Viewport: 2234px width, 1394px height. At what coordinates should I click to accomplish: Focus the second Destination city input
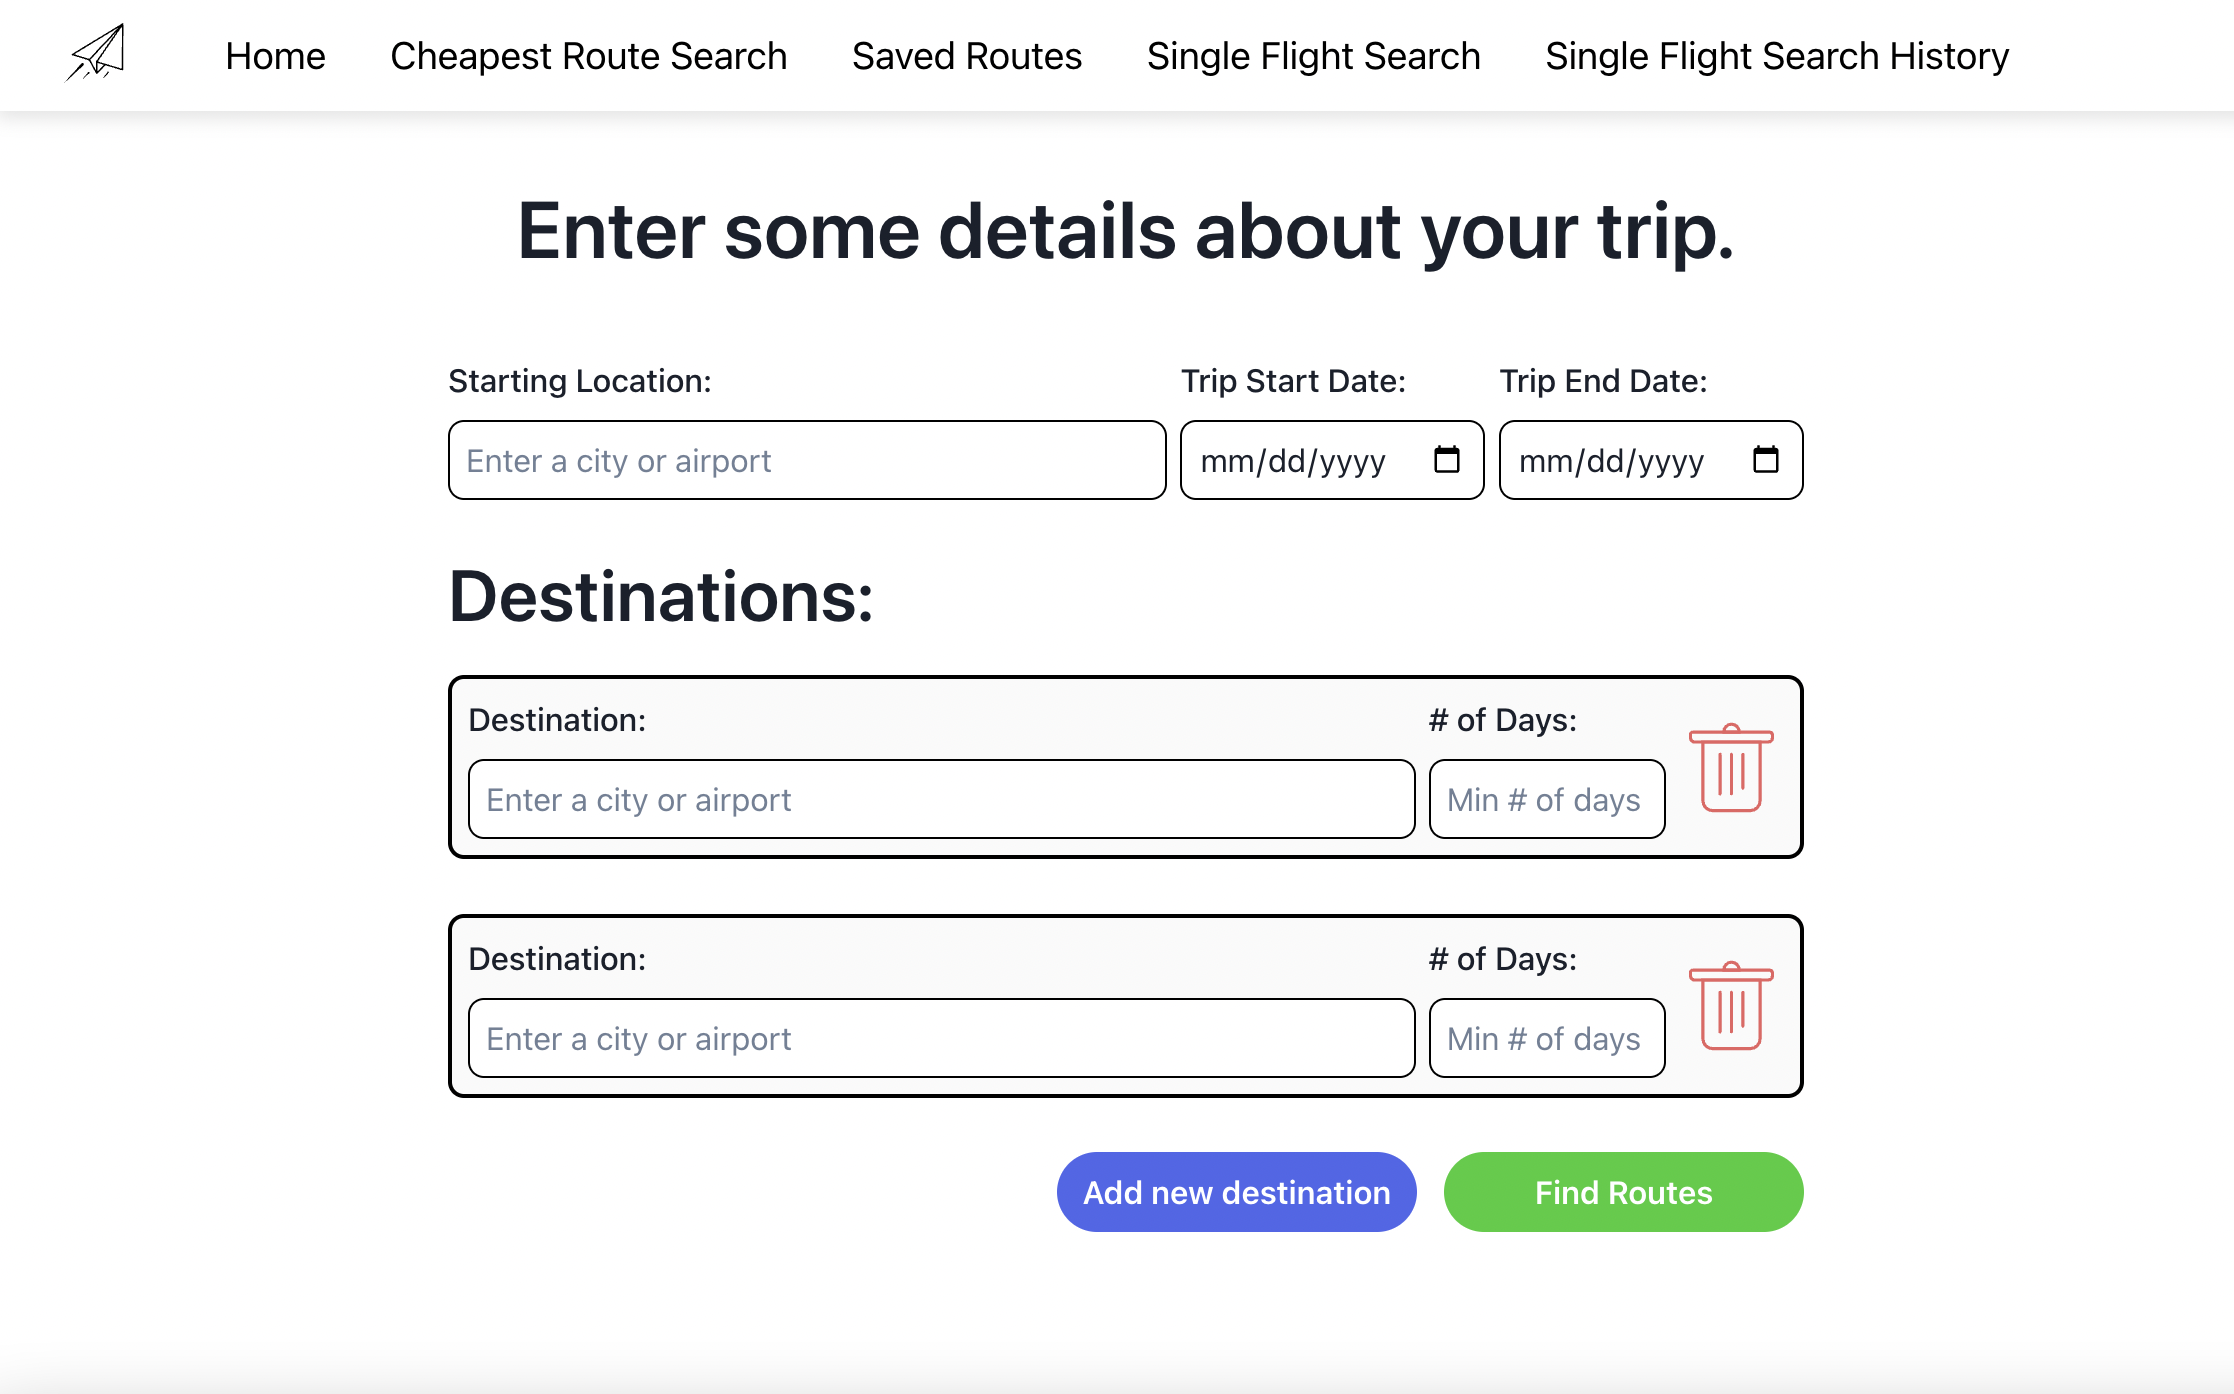pyautogui.click(x=940, y=1038)
